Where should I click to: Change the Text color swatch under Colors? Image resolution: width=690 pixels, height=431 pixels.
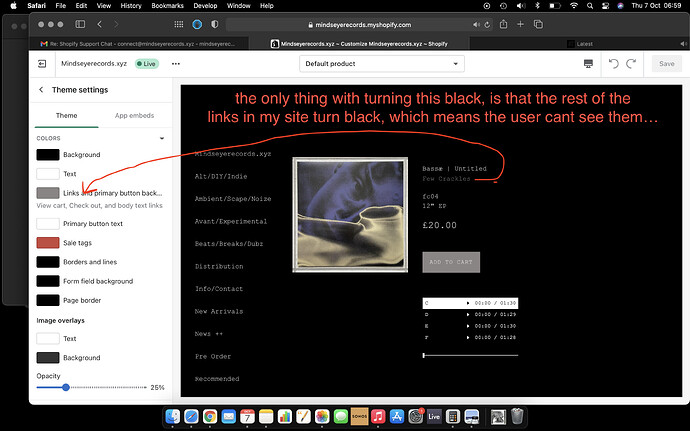tap(48, 174)
